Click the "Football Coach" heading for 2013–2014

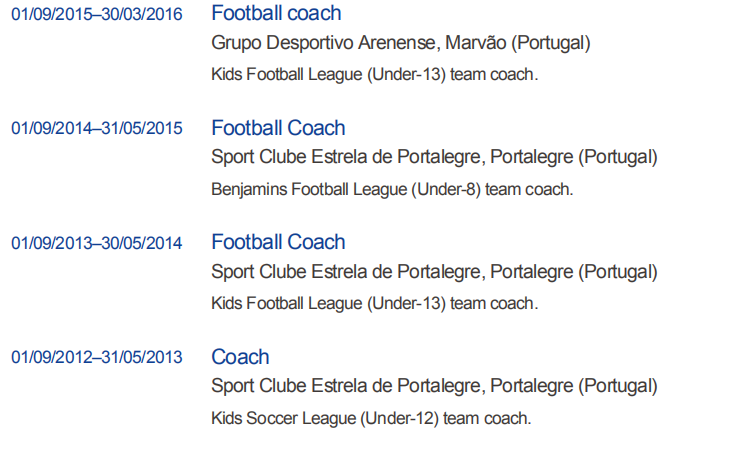pos(278,242)
